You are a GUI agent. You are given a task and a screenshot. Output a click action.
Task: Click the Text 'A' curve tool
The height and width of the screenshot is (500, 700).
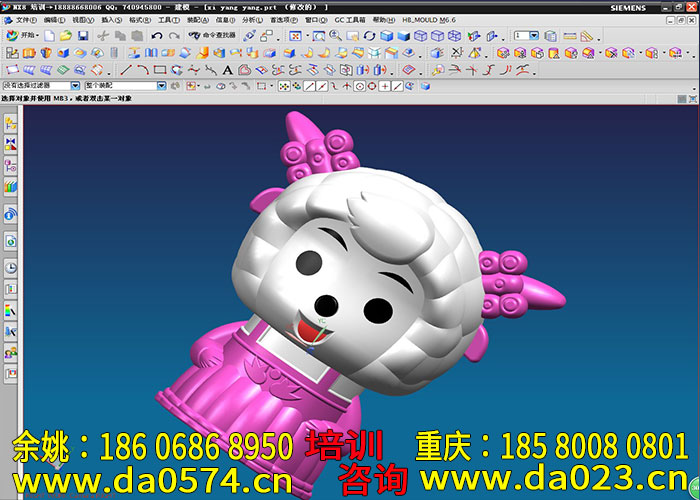[228, 70]
